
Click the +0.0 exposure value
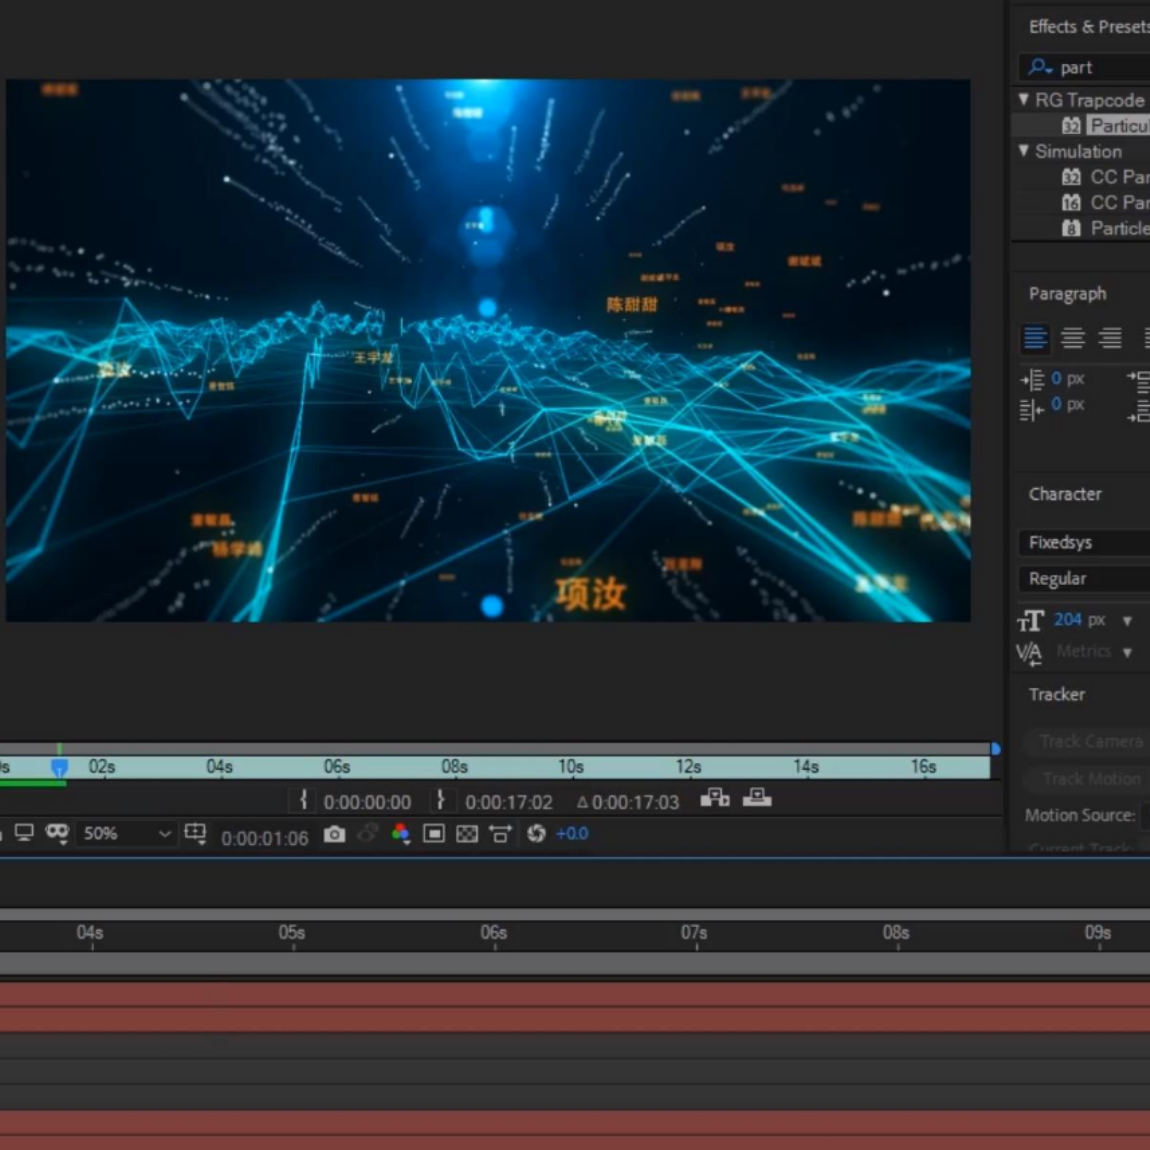572,834
